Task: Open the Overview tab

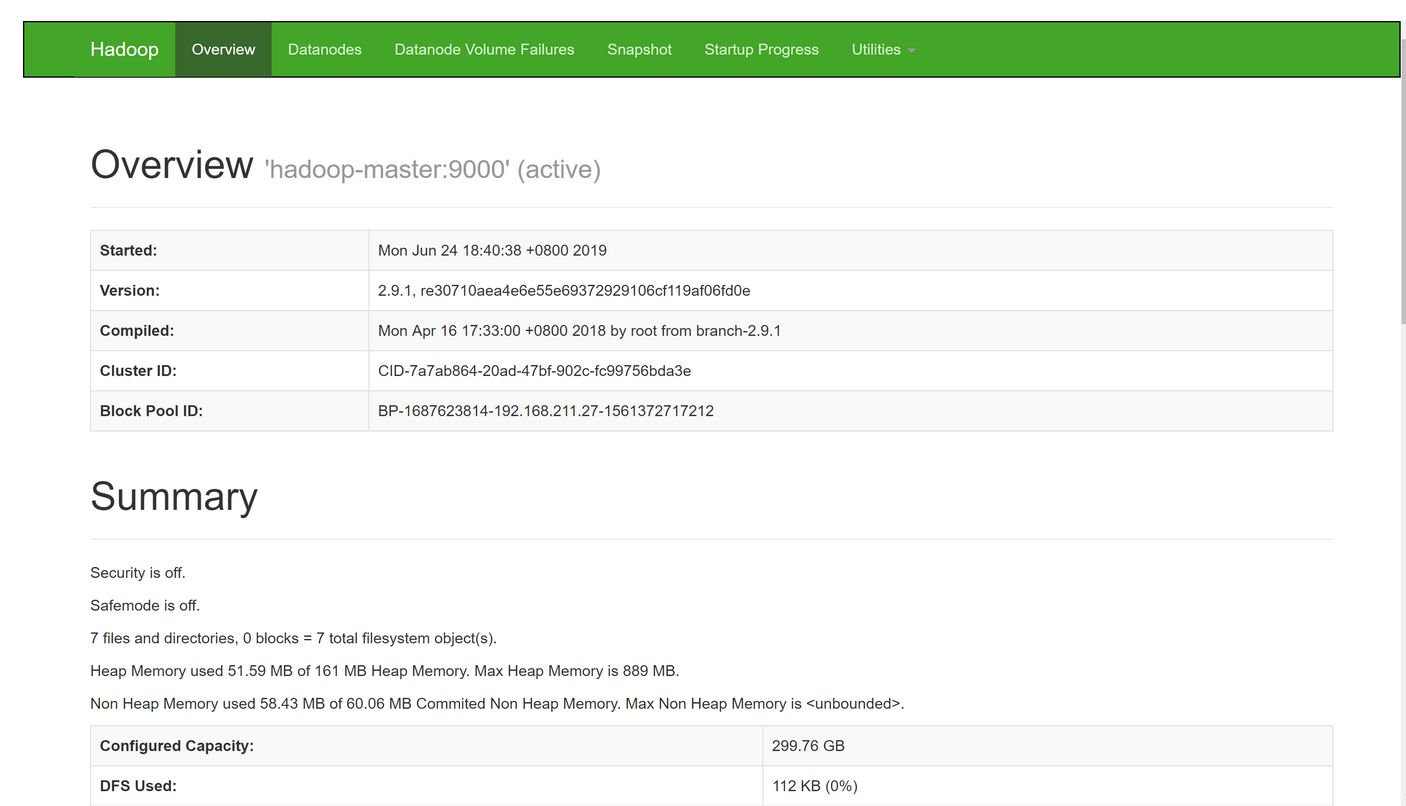Action: 223,49
